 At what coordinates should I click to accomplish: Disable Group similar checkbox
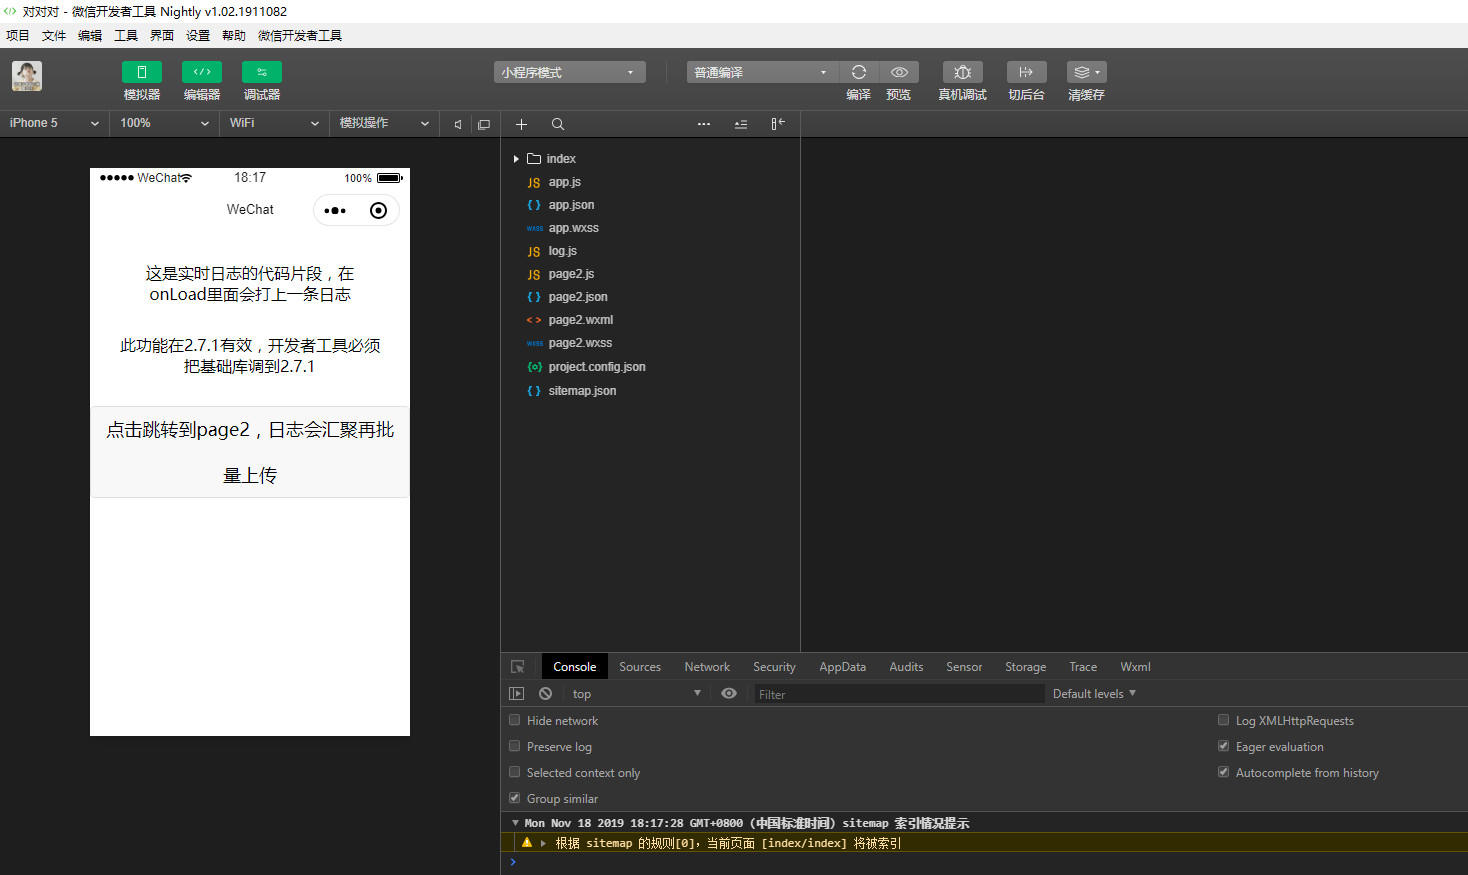[515, 798]
